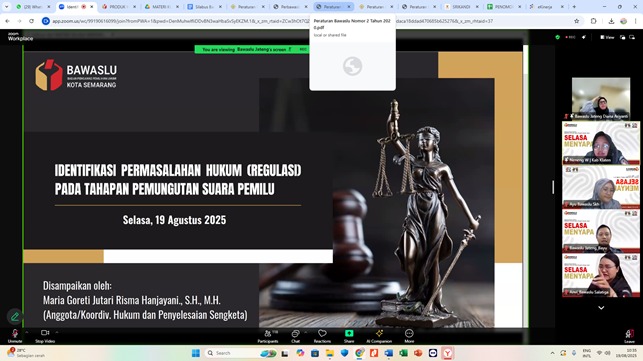Expand video options arrow beside Stop Video
The image size is (643, 361).
(x=57, y=332)
